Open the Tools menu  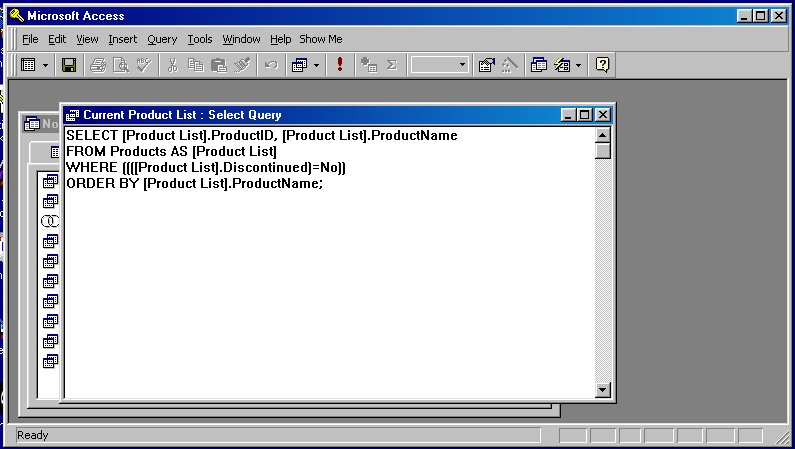pyautogui.click(x=200, y=39)
